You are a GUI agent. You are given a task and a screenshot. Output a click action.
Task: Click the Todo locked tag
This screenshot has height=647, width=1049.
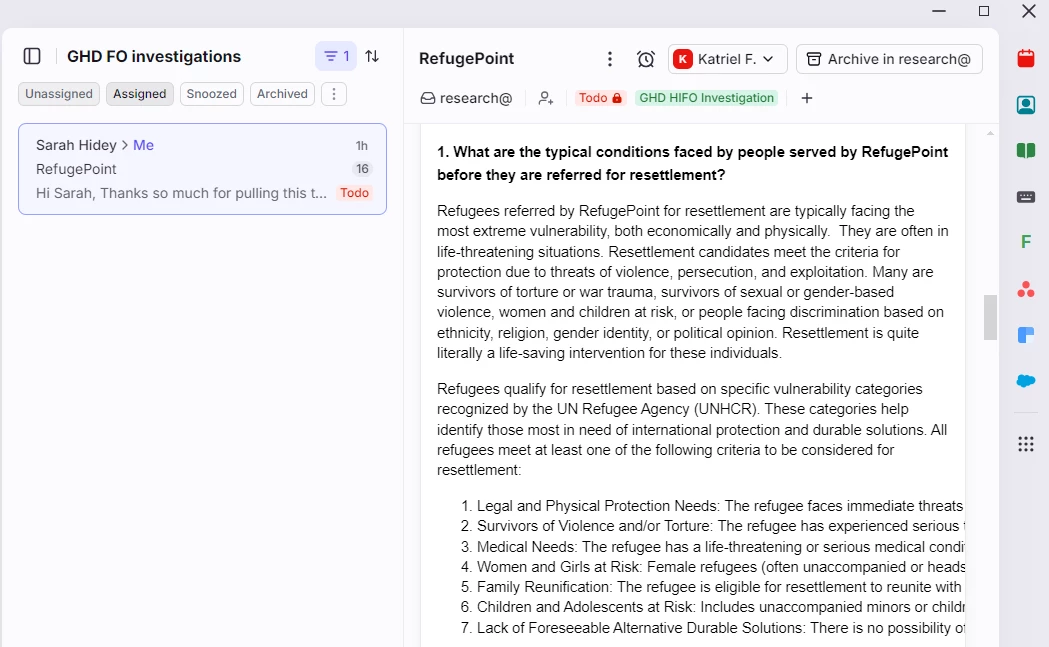(600, 98)
